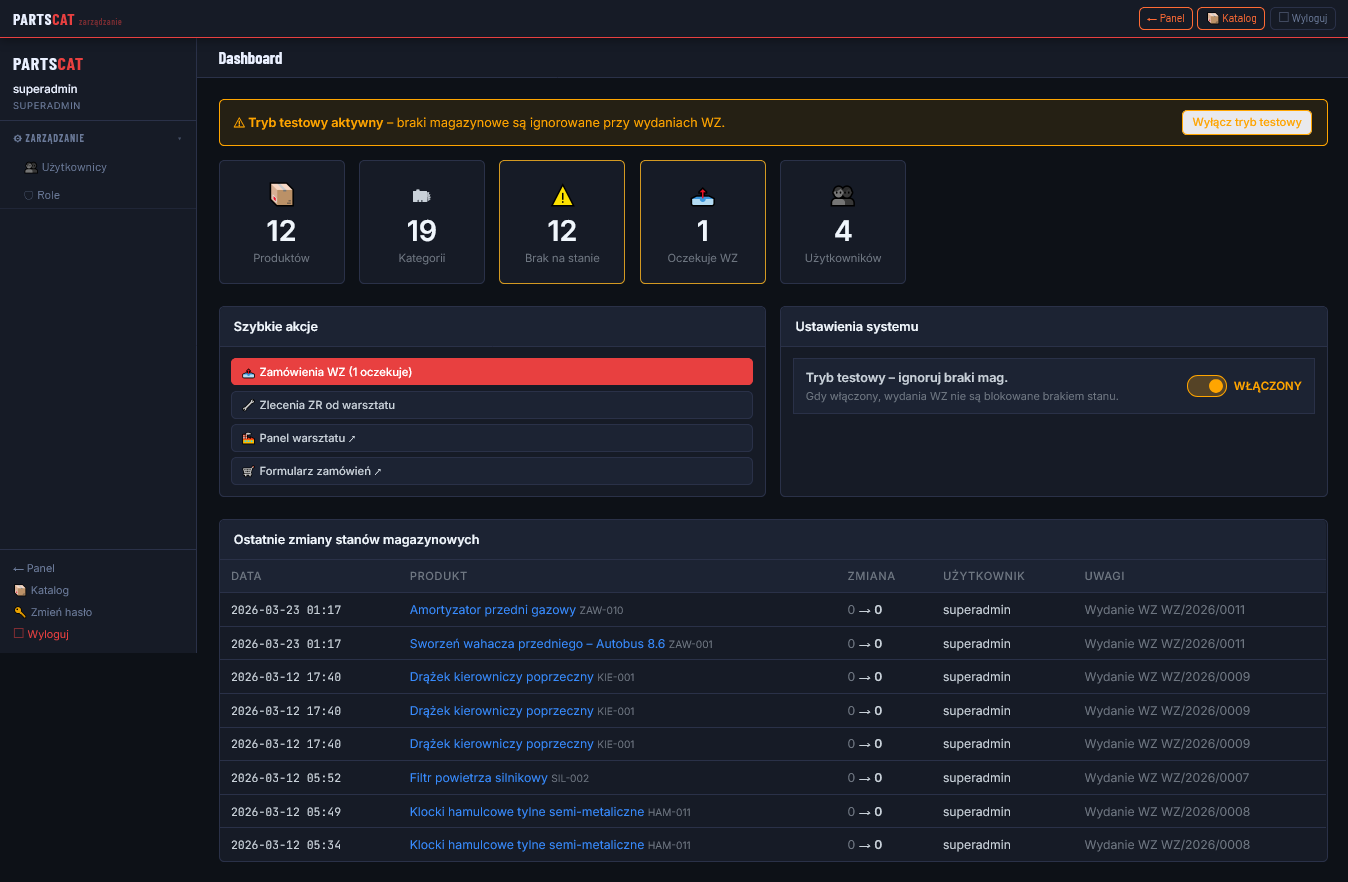Viewport: 1348px width, 882px height.
Task: Click the Katalog button in top bar
Action: pos(1230,18)
